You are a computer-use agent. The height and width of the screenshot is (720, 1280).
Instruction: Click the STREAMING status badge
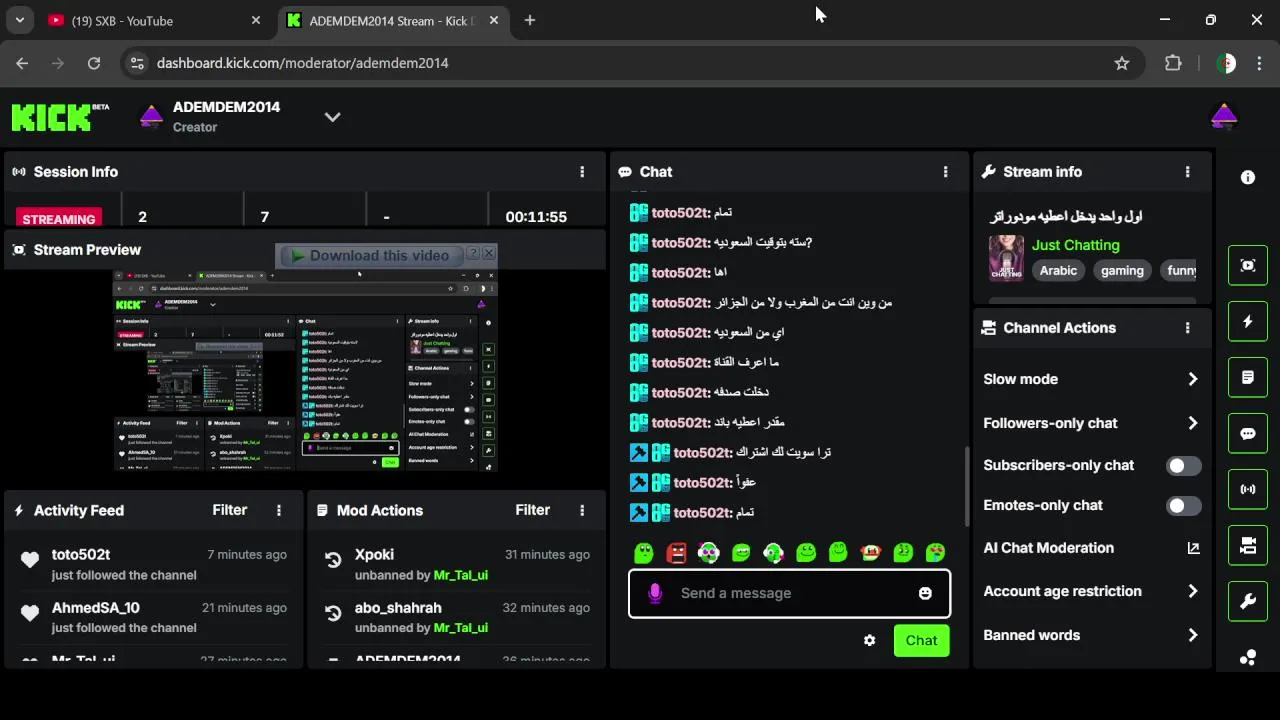(59, 219)
